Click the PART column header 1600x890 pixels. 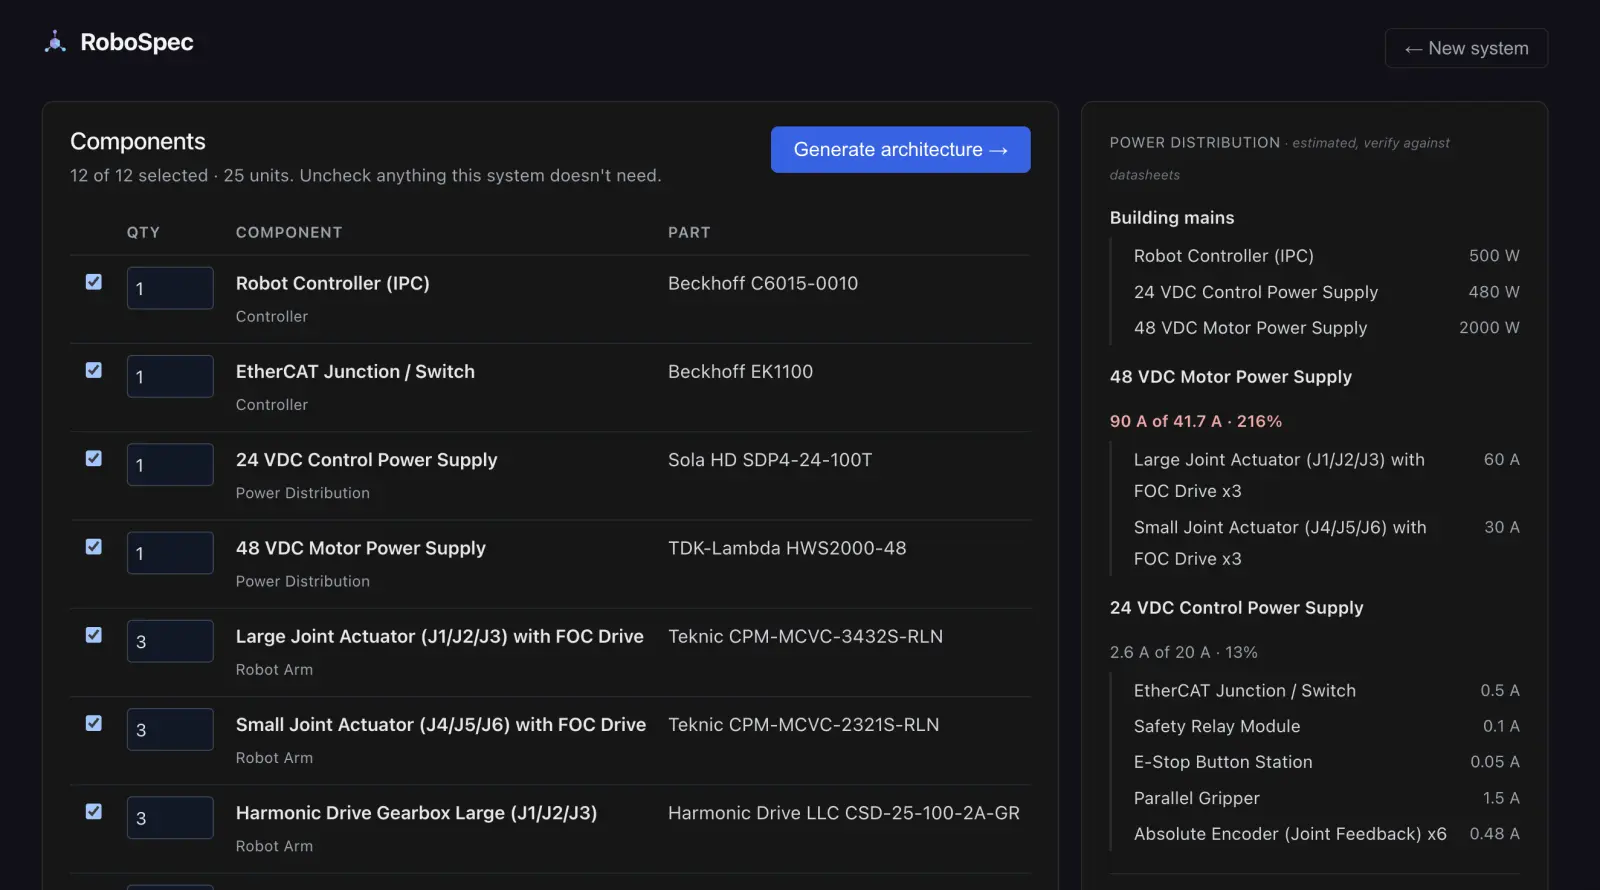point(689,232)
